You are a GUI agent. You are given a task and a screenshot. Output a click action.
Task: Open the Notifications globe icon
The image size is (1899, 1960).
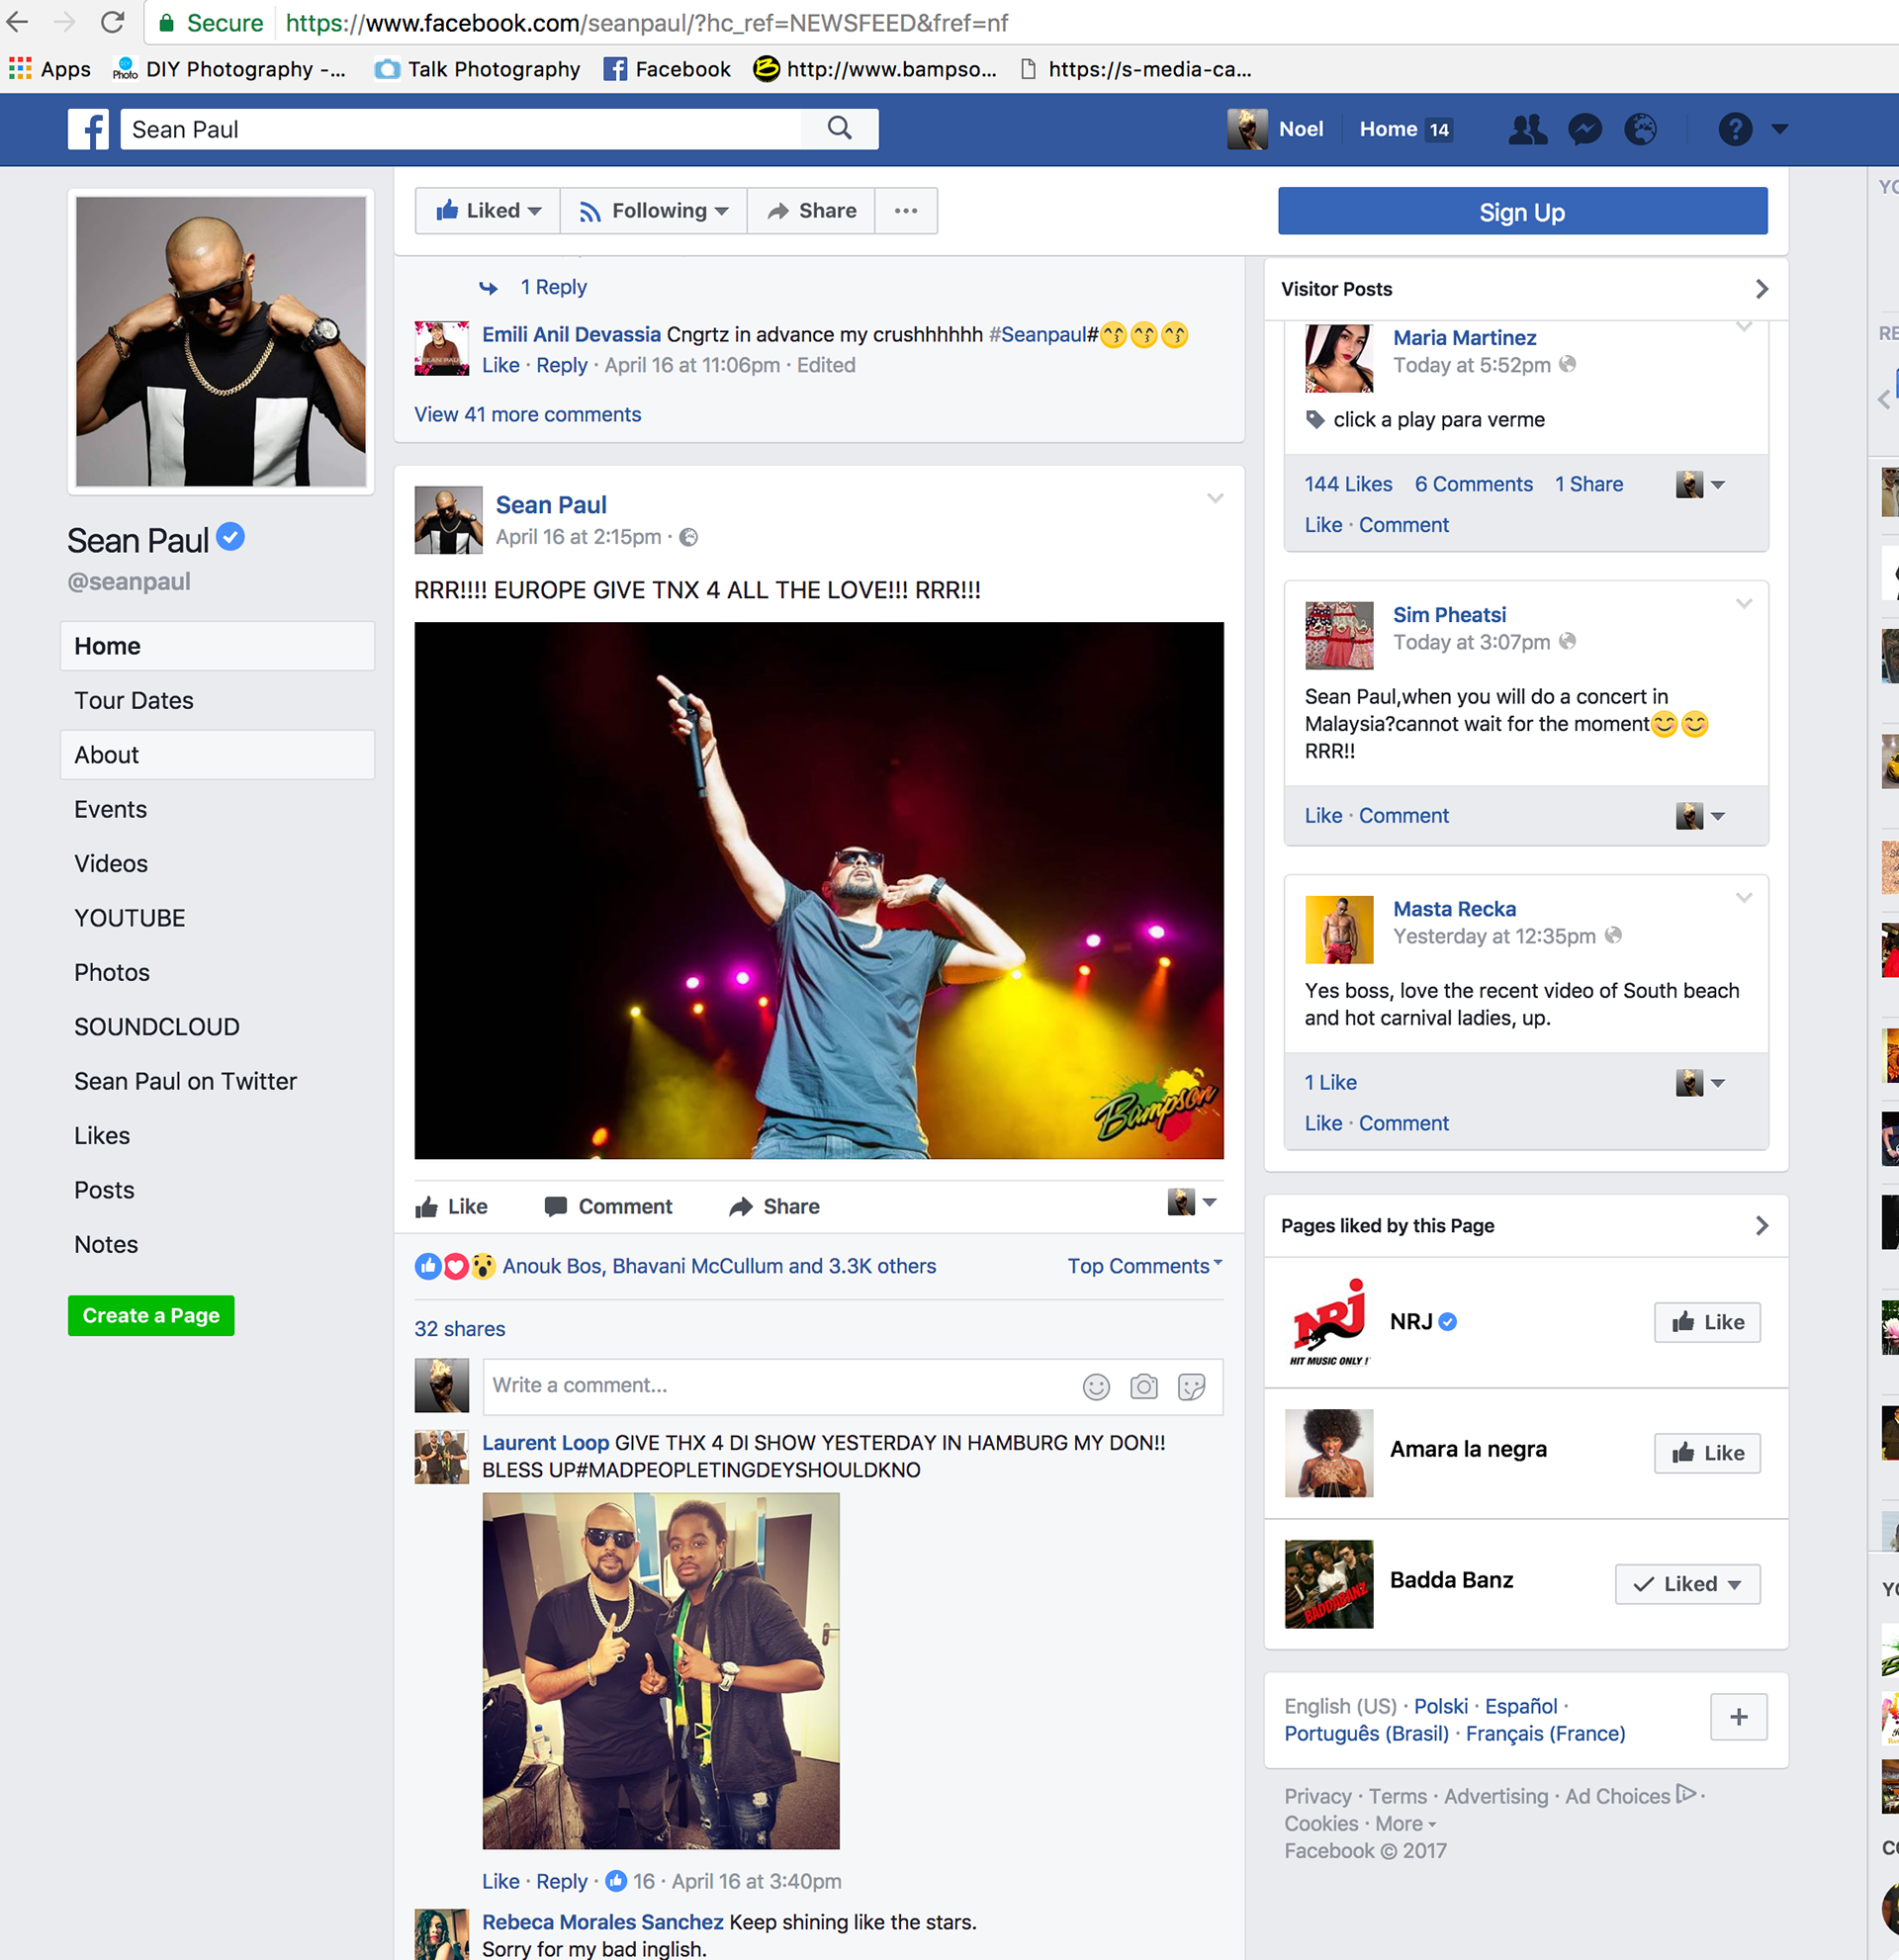1640,129
